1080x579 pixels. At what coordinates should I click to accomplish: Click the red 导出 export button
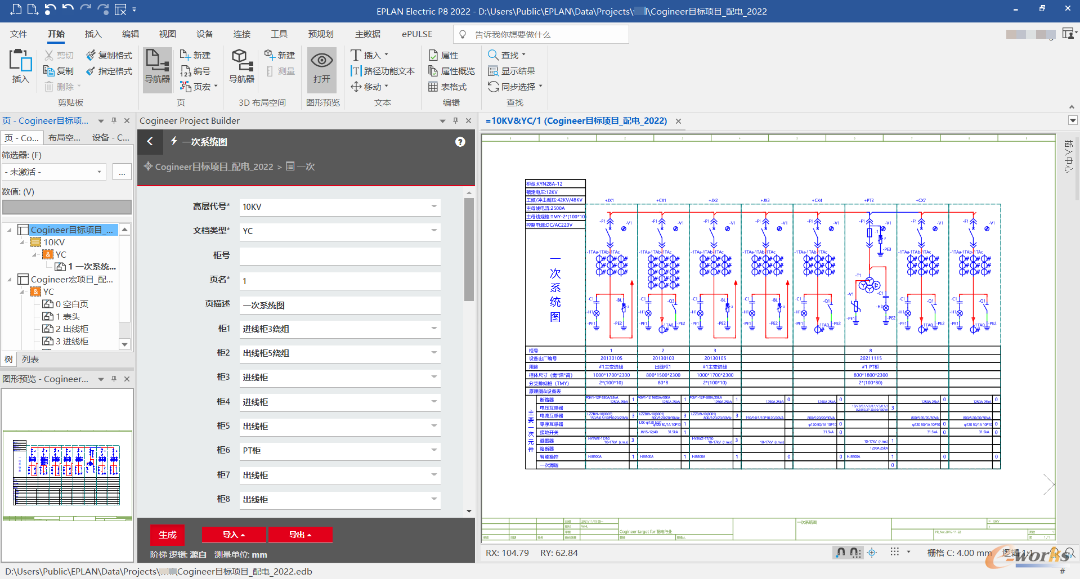coord(300,534)
